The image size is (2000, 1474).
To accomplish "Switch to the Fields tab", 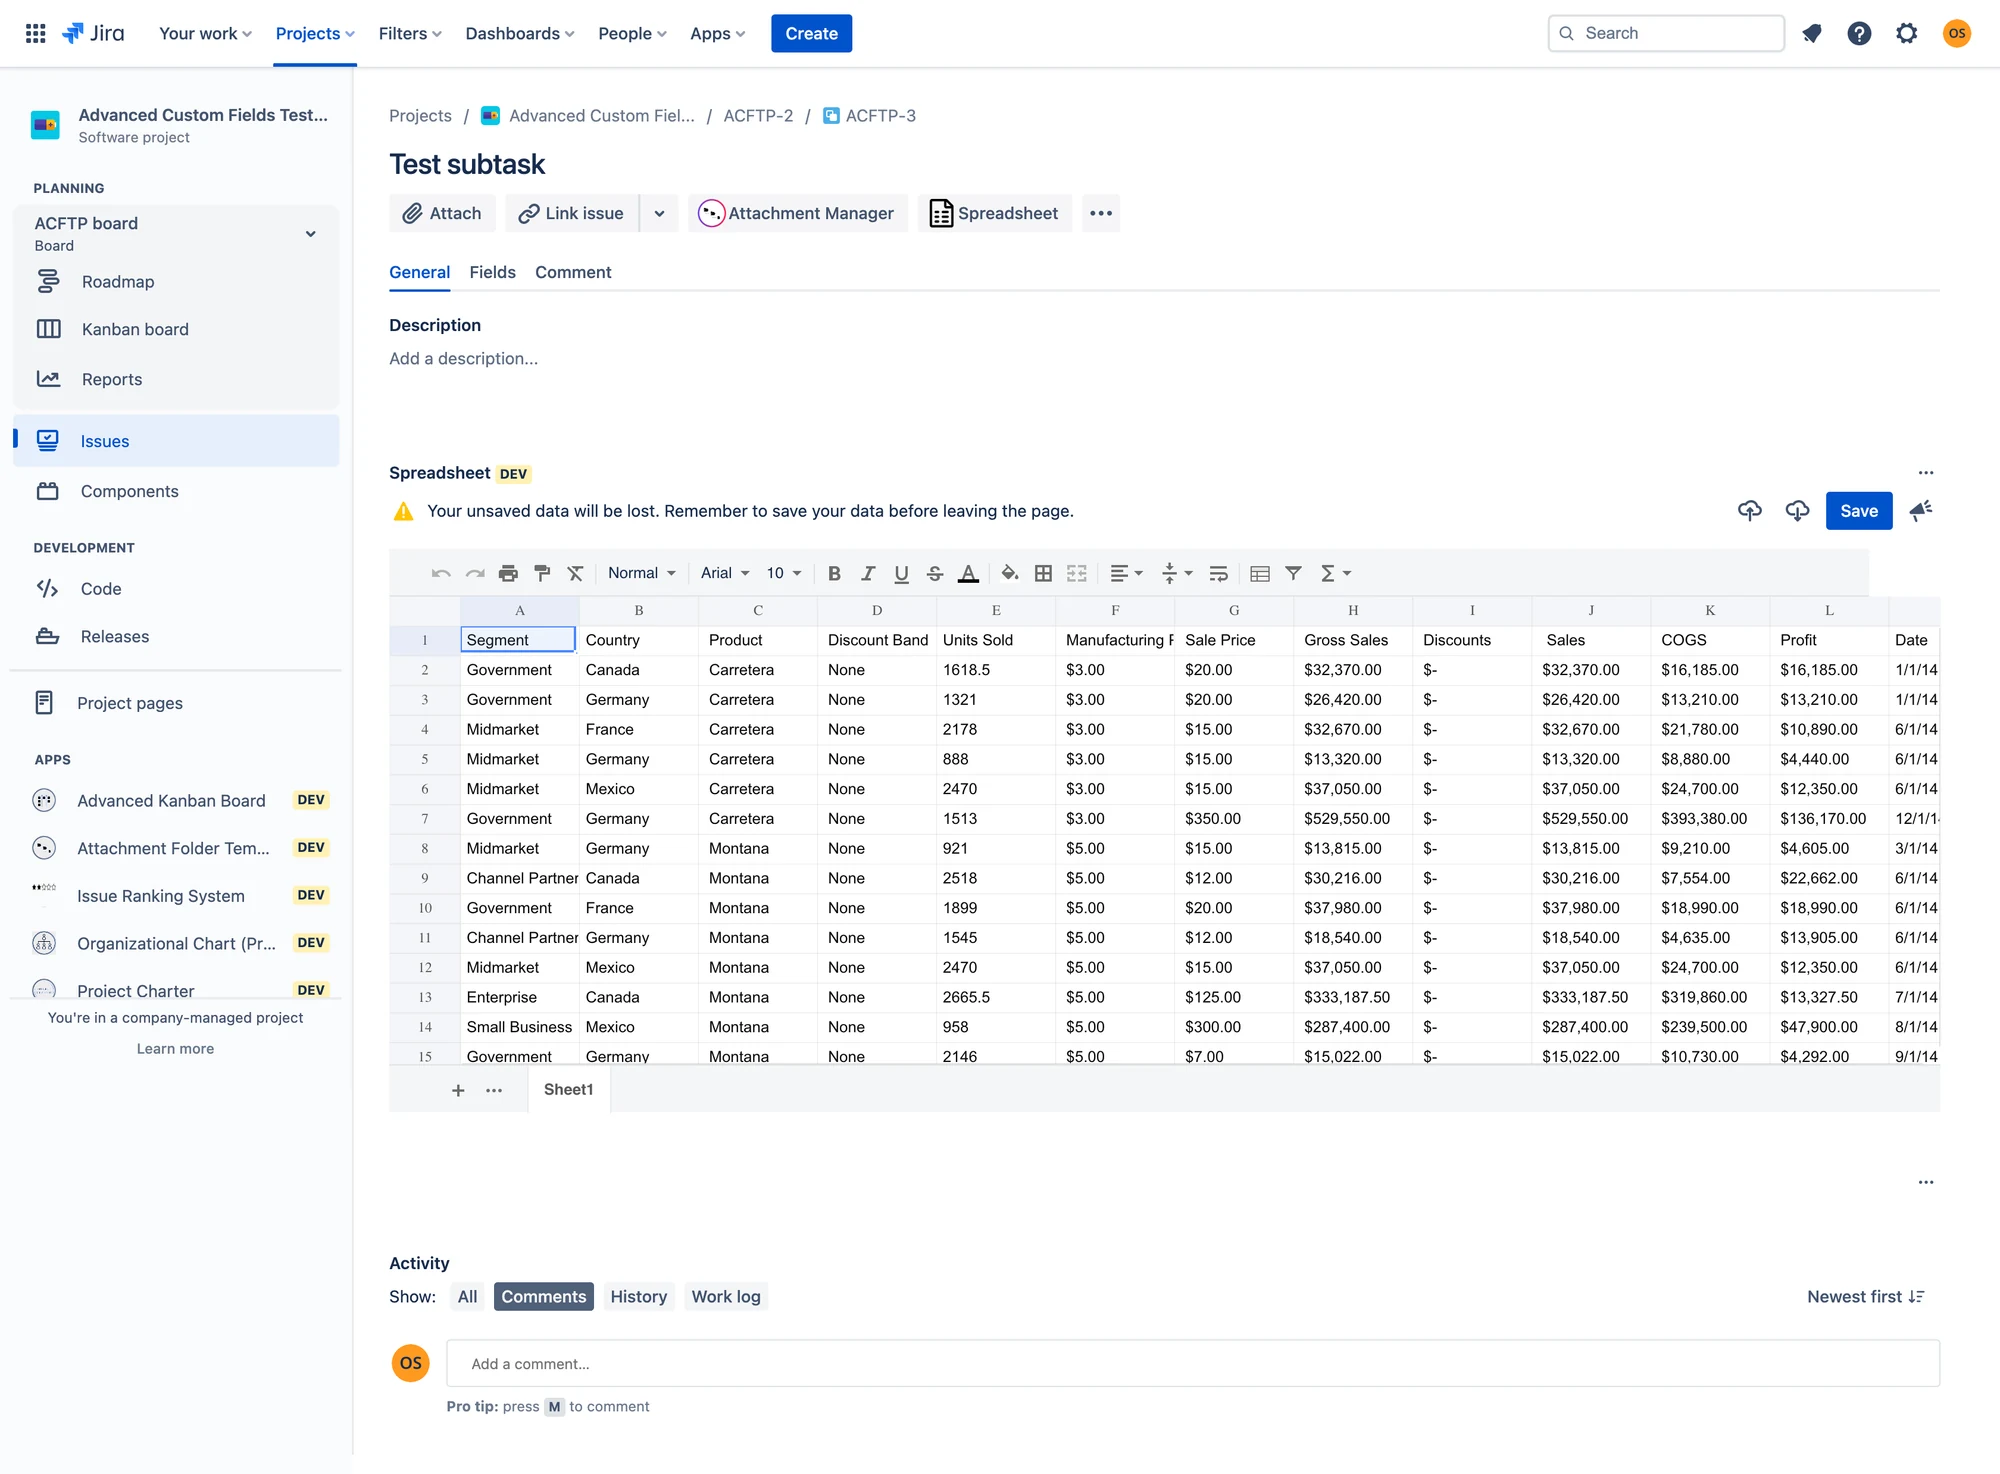I will [492, 272].
